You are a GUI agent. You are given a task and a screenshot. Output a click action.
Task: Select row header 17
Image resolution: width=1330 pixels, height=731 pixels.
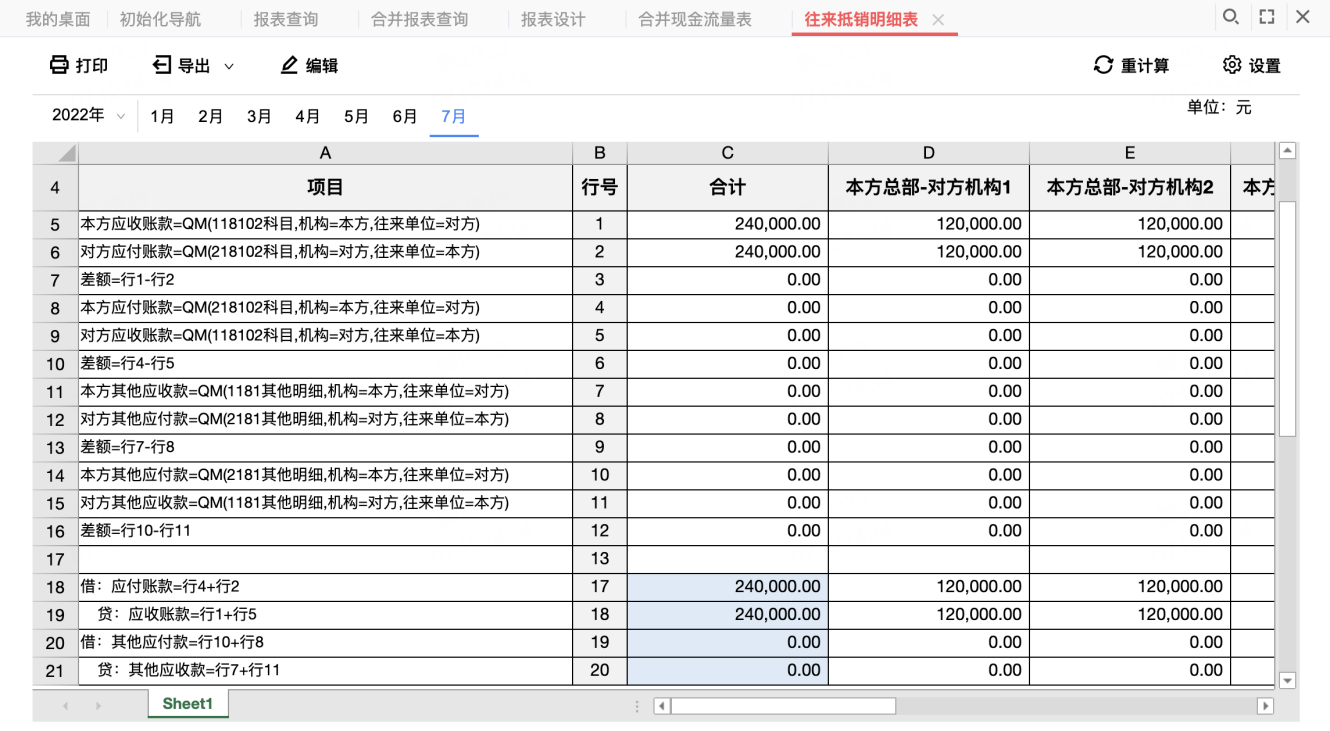[x=55, y=559]
